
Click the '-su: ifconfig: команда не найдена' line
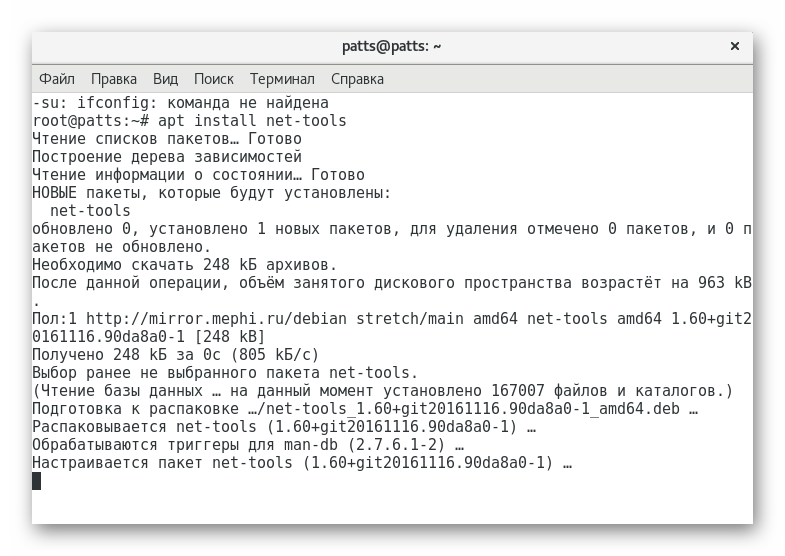(x=181, y=103)
